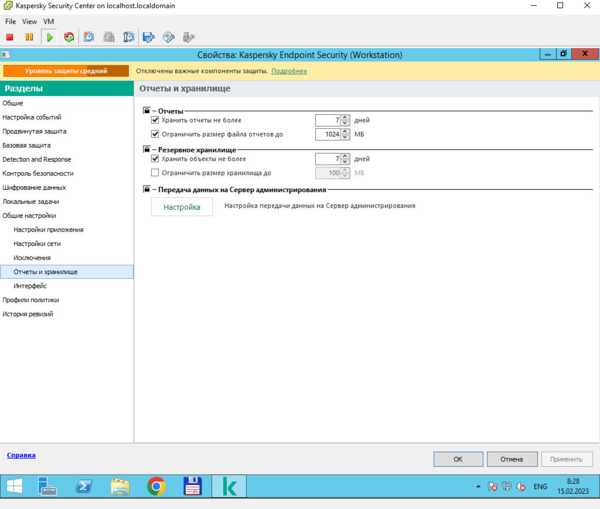Open File Explorer from the taskbar
This screenshot has width=600, height=509.
[x=120, y=487]
